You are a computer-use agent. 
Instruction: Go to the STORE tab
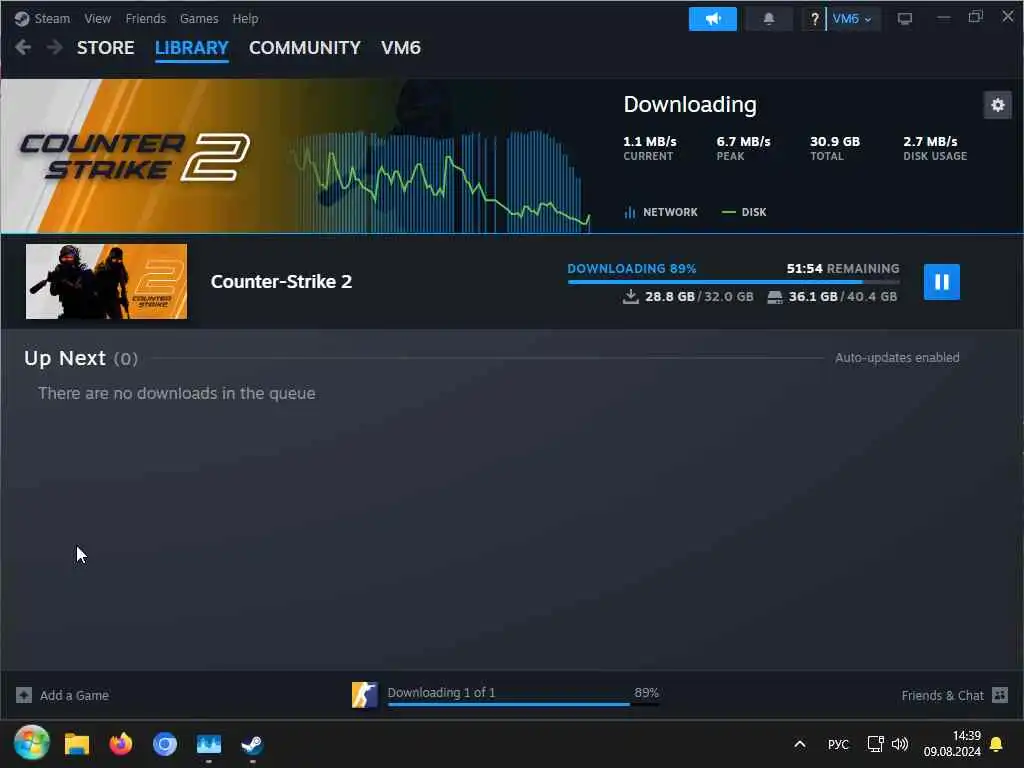[x=105, y=48]
